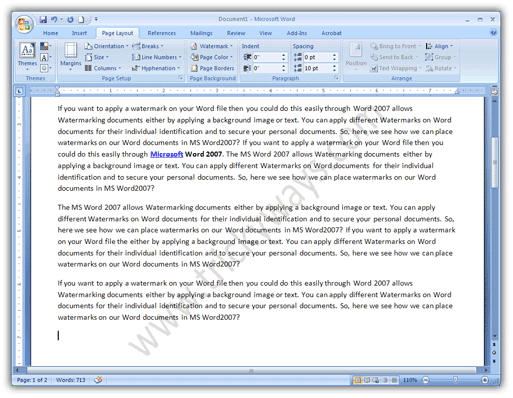Toggle the View Ruler button
The image size is (513, 398).
click(494, 91)
